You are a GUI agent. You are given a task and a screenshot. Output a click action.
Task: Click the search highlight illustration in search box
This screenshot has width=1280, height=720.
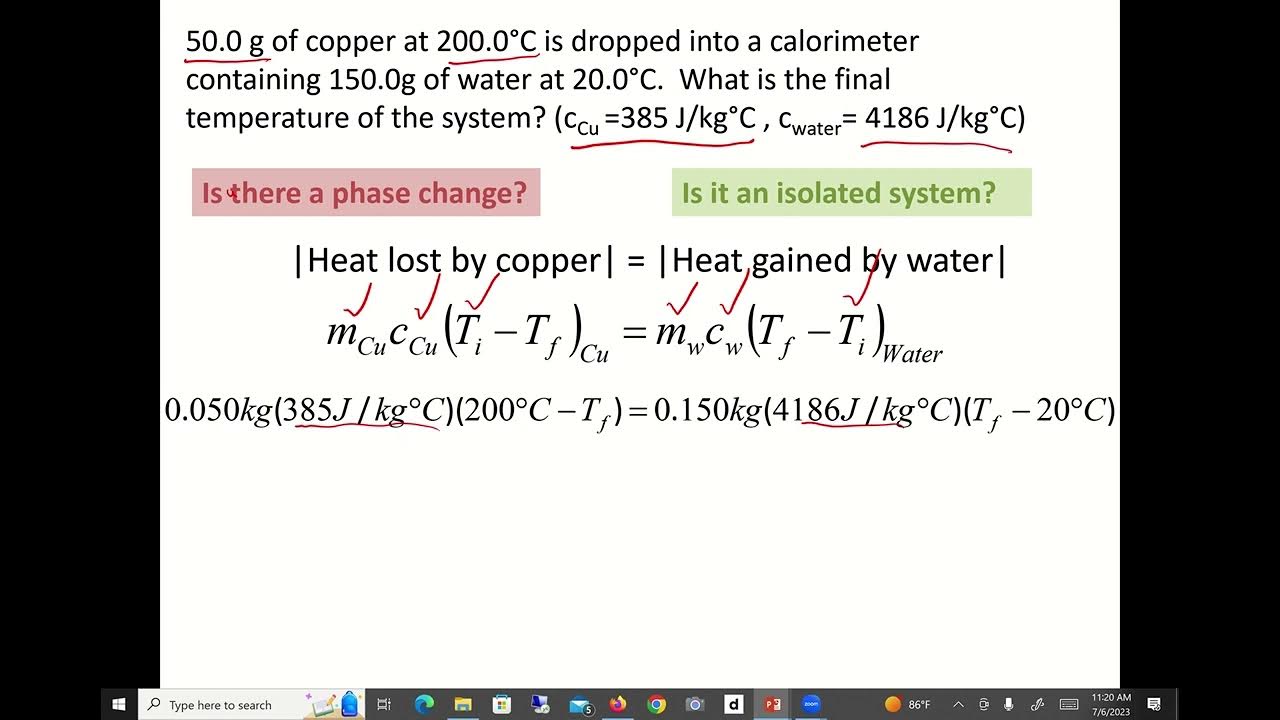pos(335,704)
